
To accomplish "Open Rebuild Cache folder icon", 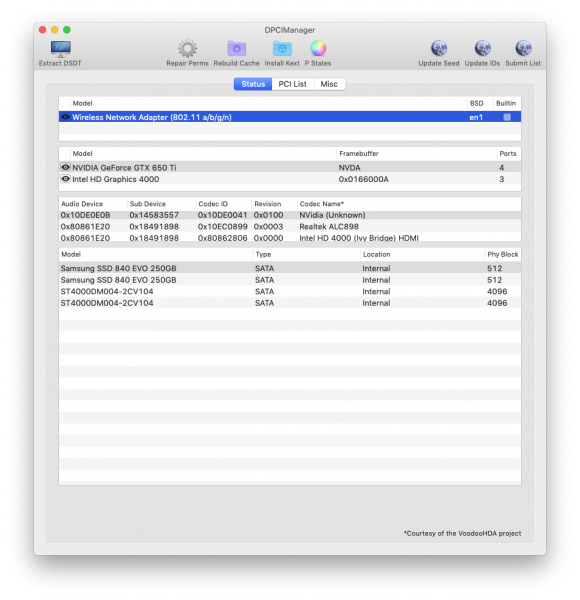I will coord(236,49).
